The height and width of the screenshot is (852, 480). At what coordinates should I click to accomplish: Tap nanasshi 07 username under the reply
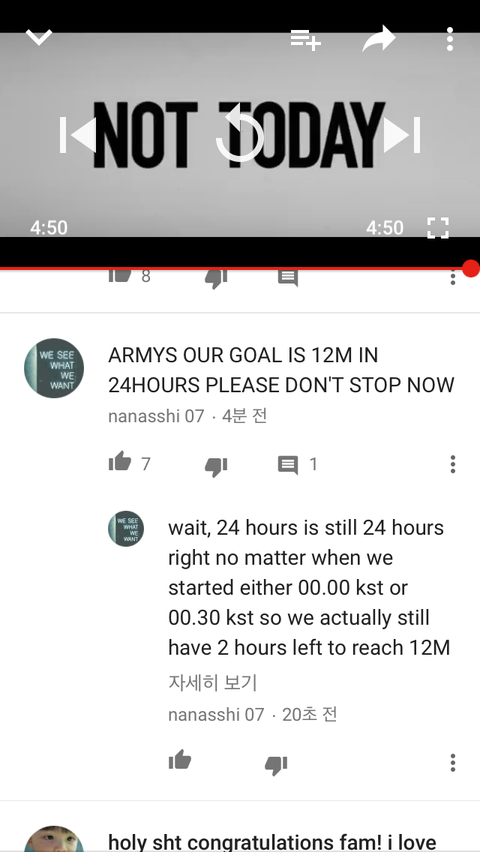coord(216,714)
